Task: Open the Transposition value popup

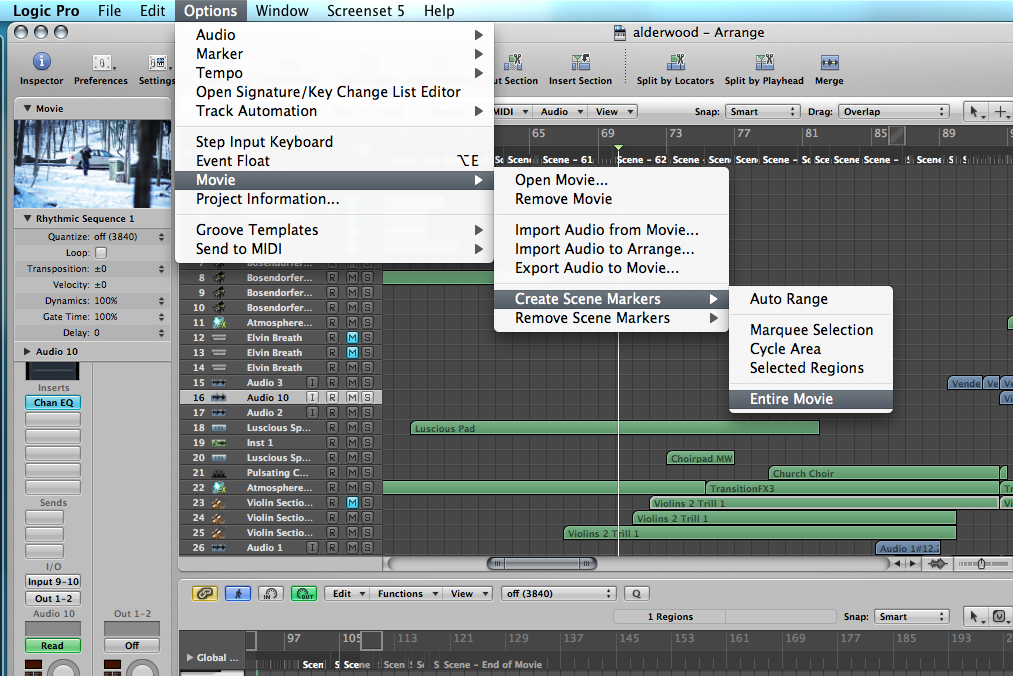Action: pyautogui.click(x=129, y=269)
